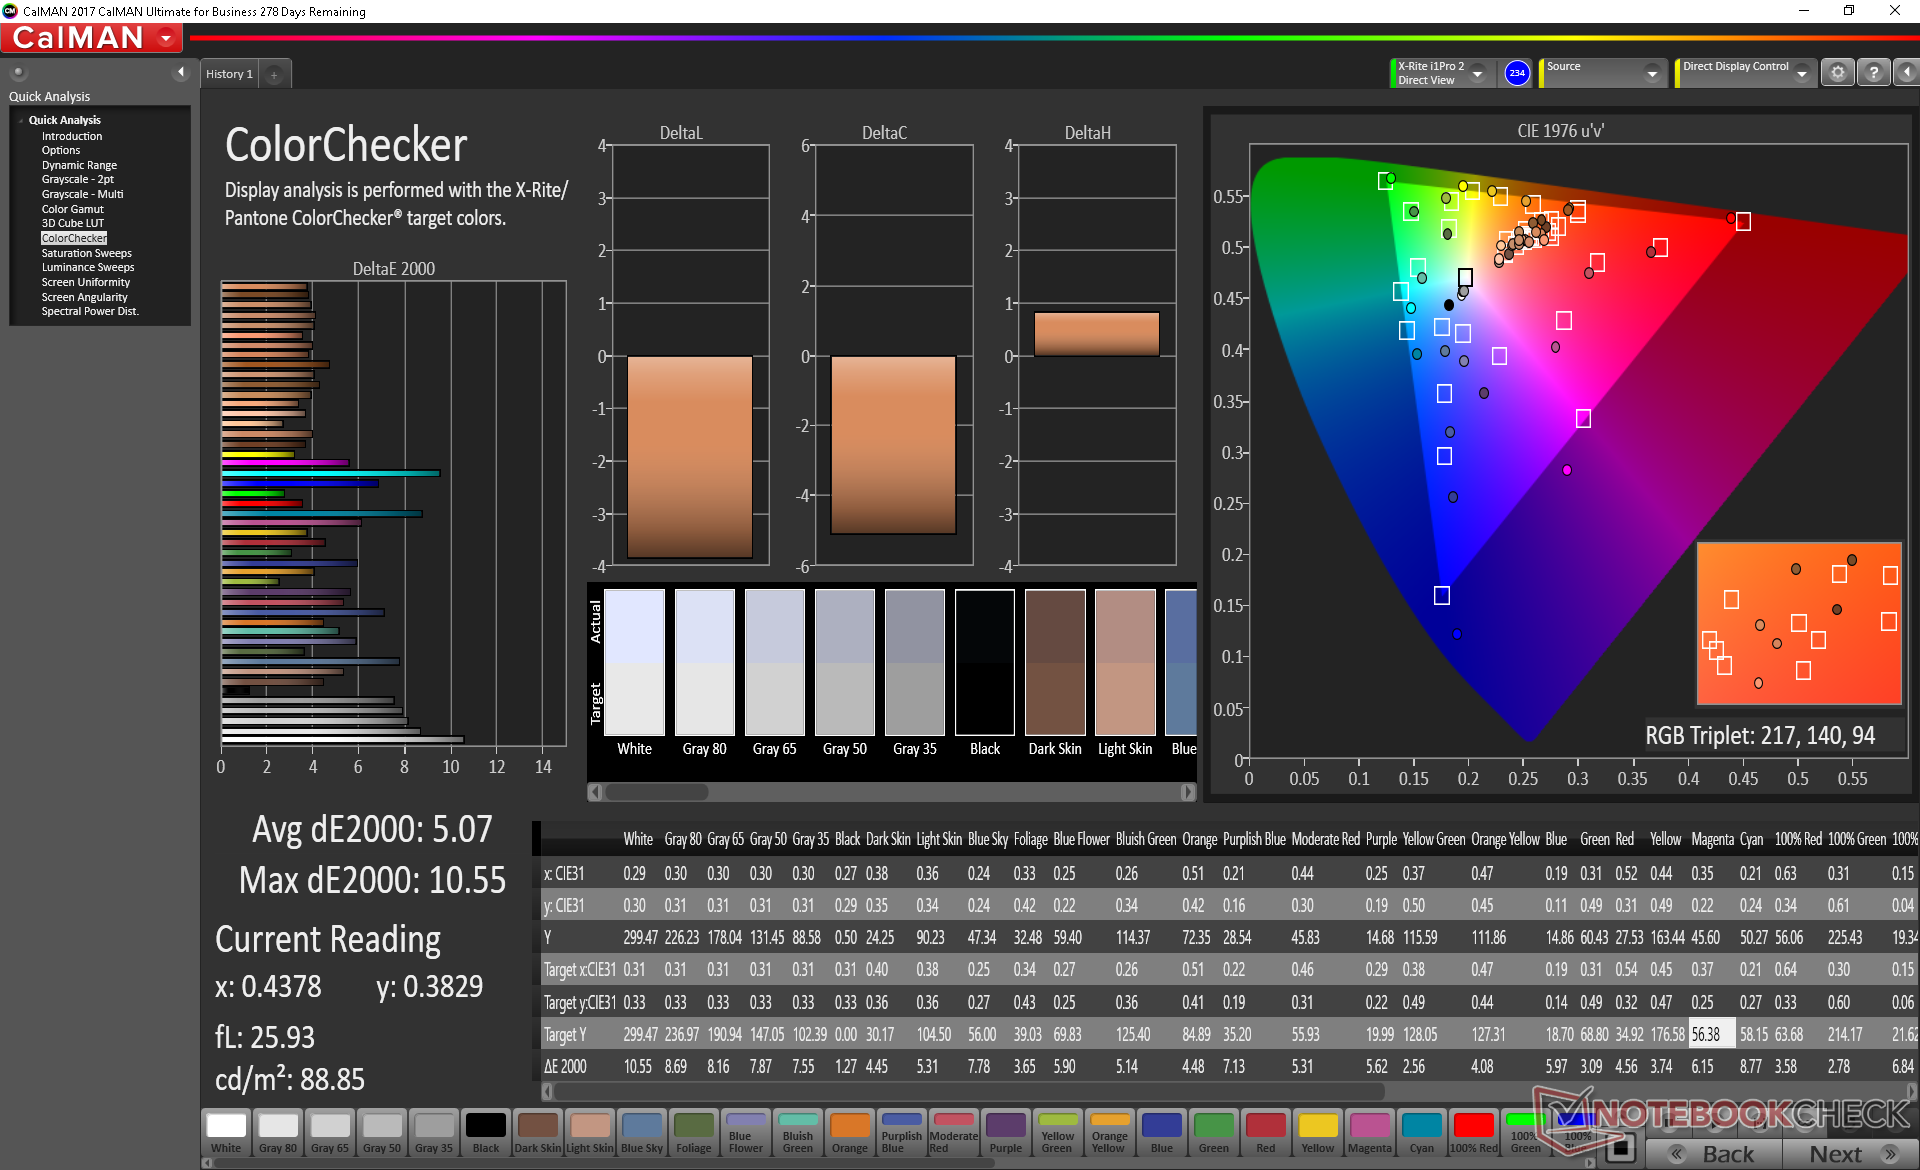The height and width of the screenshot is (1170, 1920).
Task: Open the Introduction workflow page
Action: click(72, 136)
